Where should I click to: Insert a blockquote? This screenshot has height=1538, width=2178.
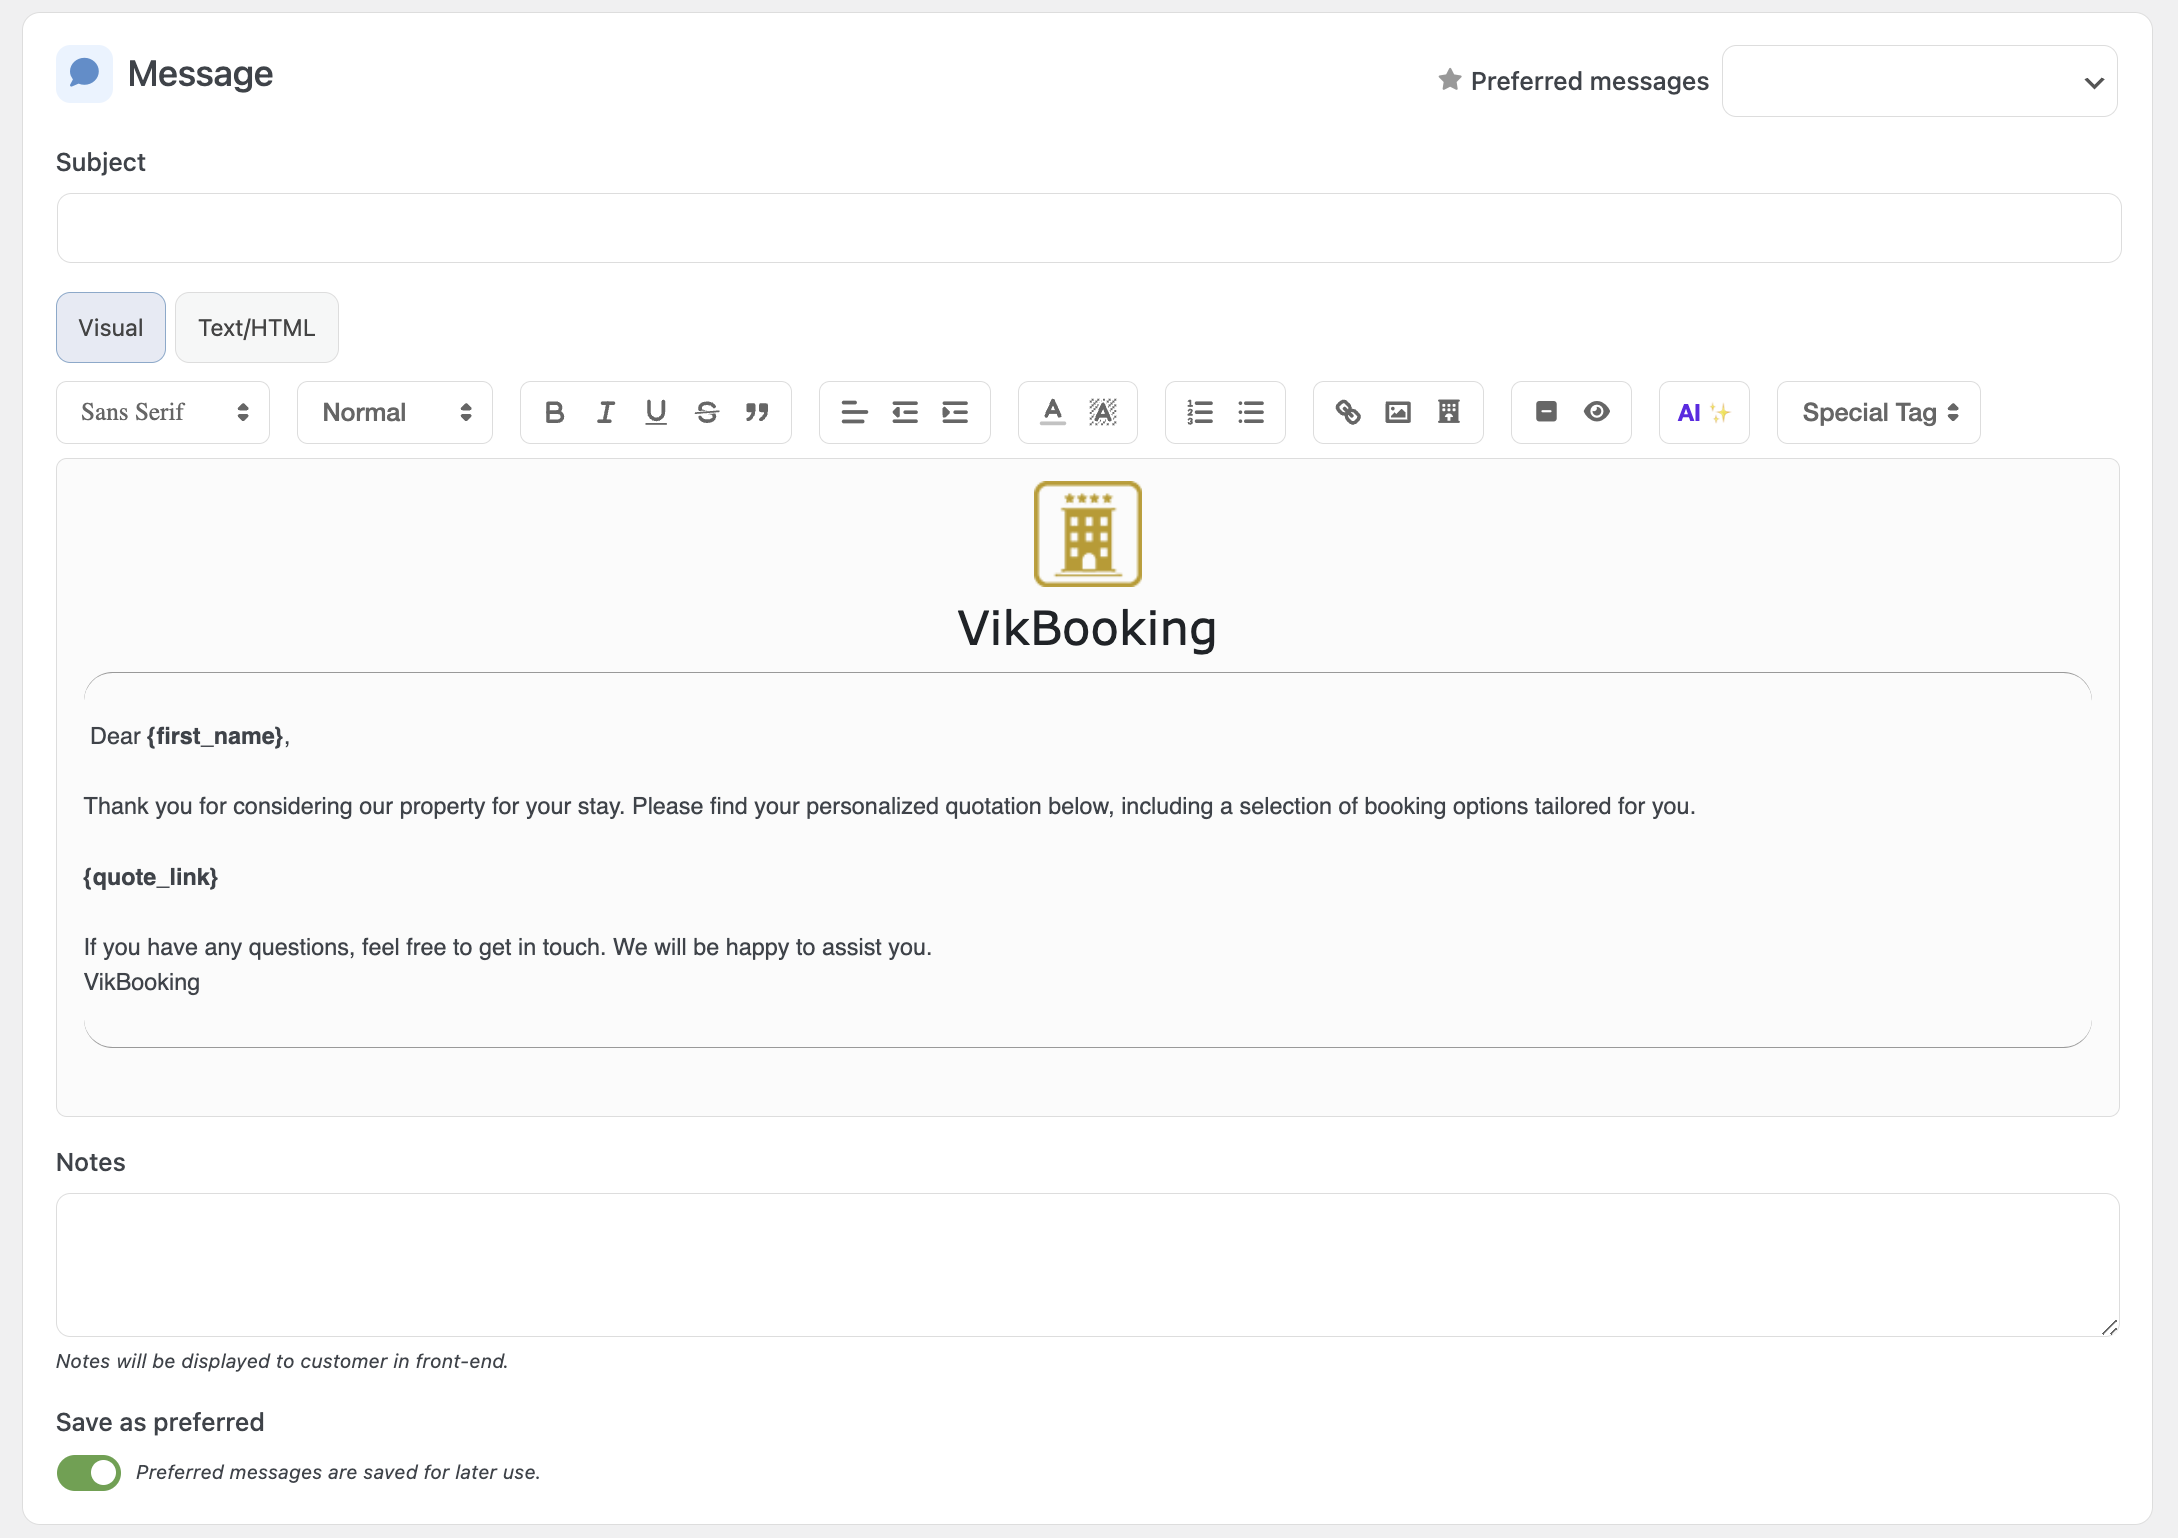point(757,412)
